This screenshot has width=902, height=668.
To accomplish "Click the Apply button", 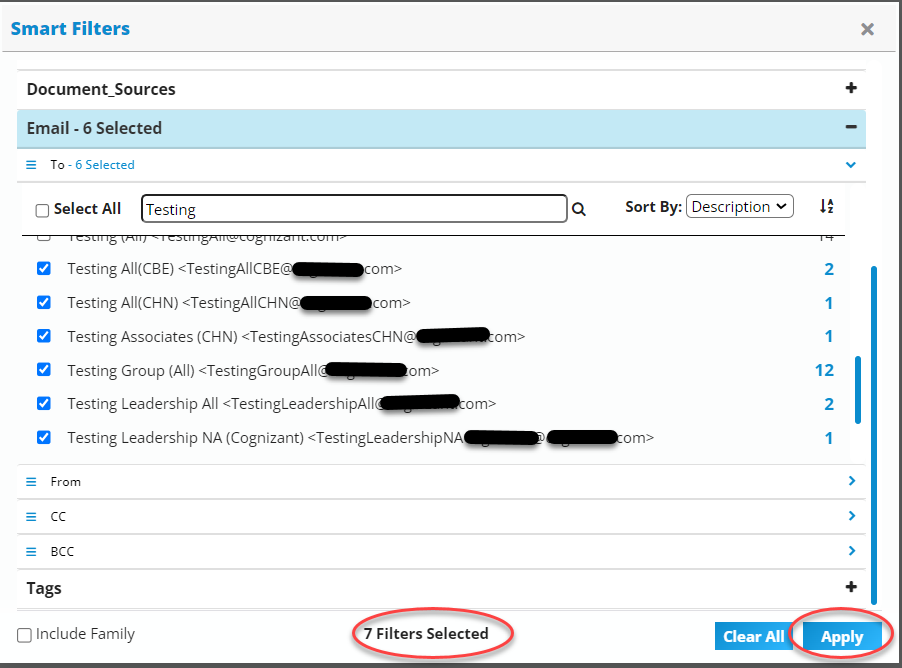I will pyautogui.click(x=843, y=636).
